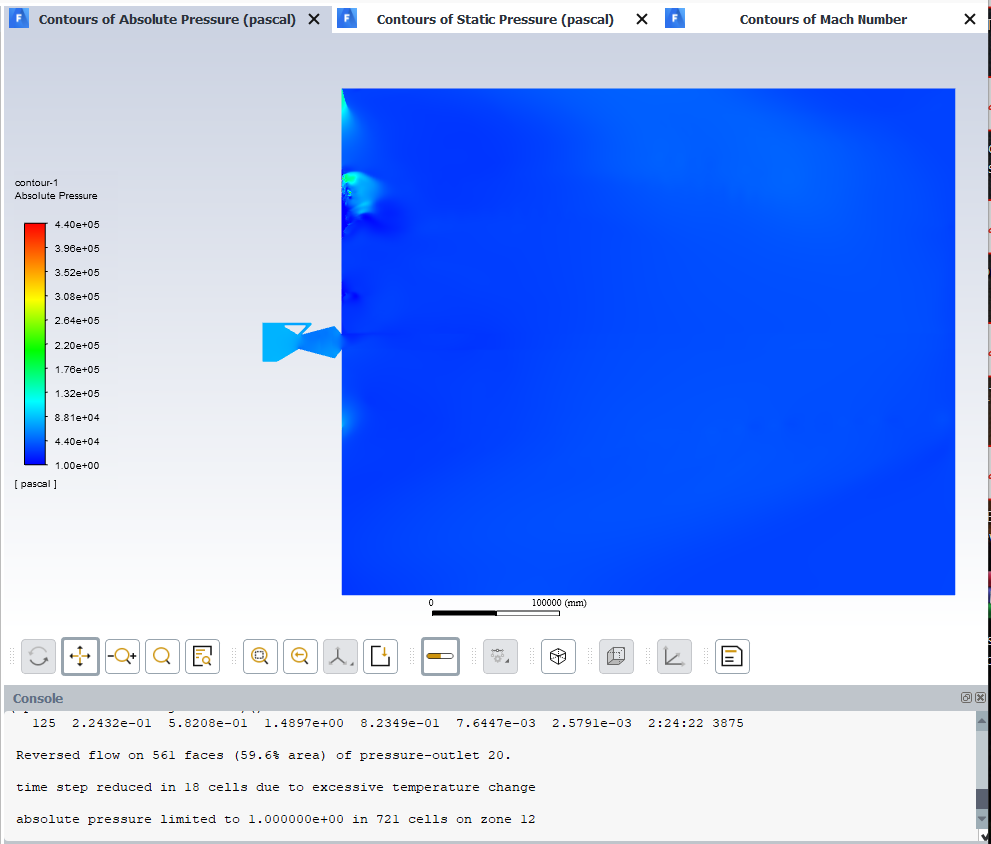The height and width of the screenshot is (844, 991).
Task: Toggle the axis triad icon
Action: pos(674,656)
